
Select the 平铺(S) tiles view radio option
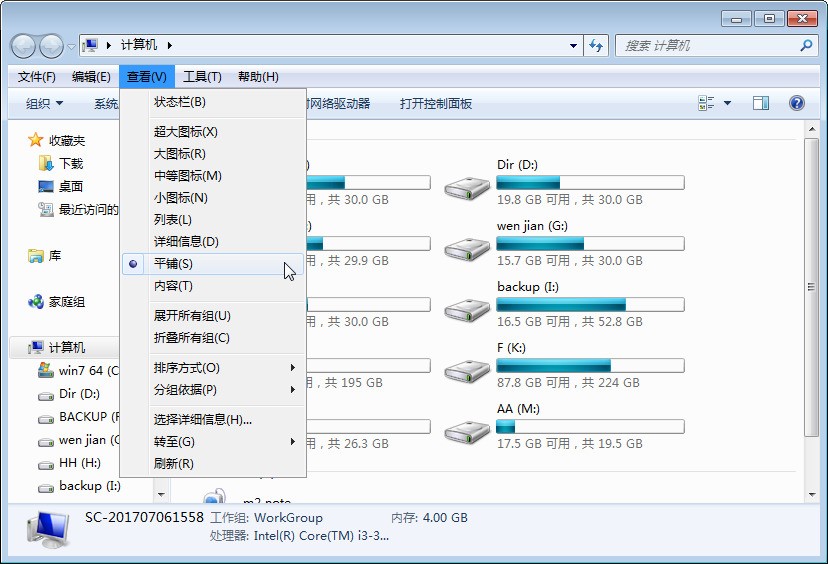pos(213,264)
